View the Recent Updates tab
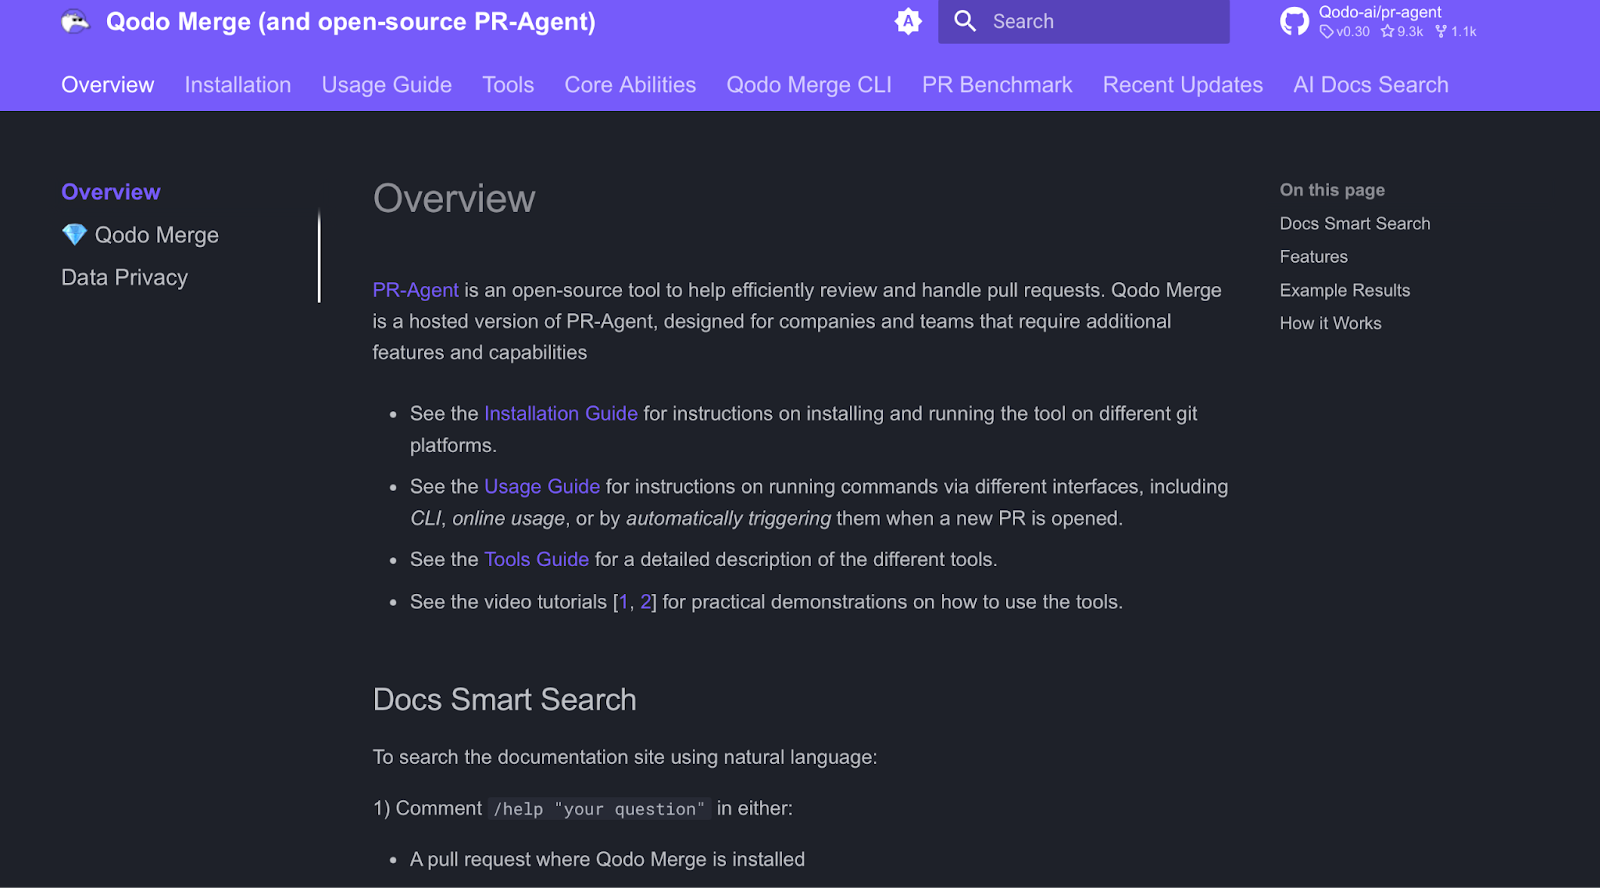Screen dimensions: 1600x888 click(x=1183, y=85)
